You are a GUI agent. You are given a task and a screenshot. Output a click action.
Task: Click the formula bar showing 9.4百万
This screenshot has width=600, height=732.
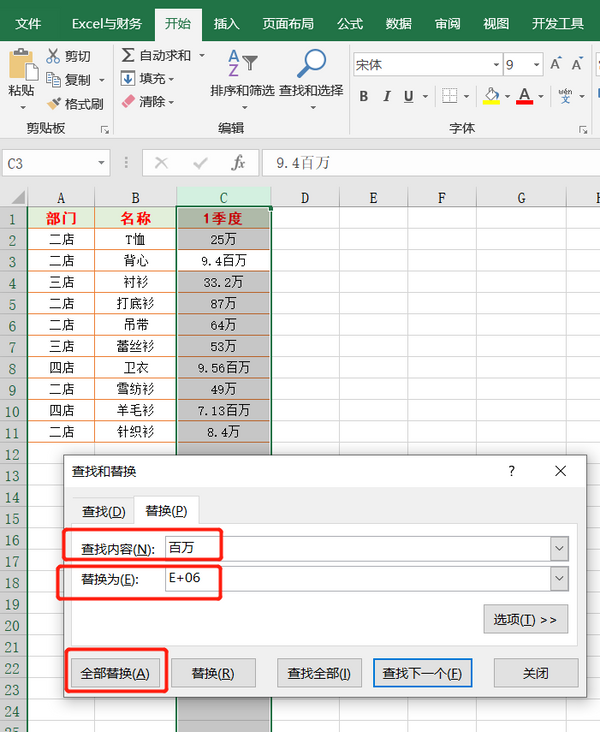[x=431, y=163]
